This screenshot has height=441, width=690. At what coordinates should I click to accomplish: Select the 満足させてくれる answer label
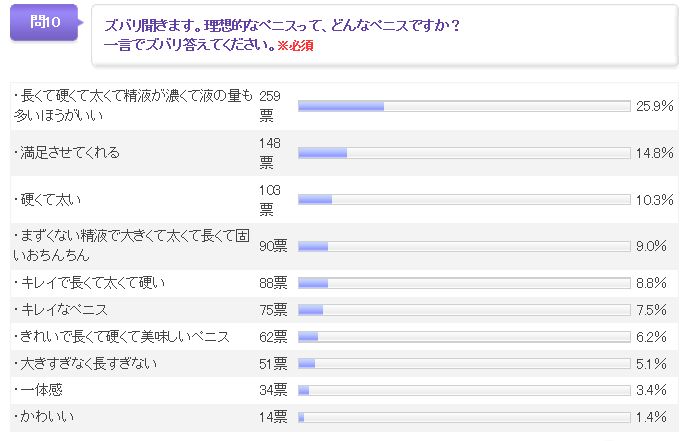[x=70, y=152]
